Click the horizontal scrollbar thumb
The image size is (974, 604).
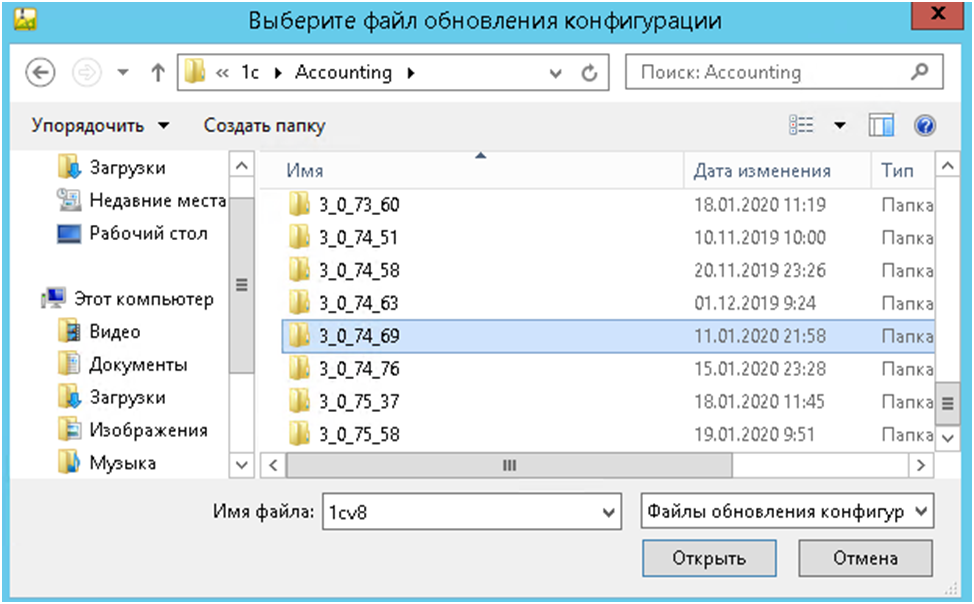point(509,465)
